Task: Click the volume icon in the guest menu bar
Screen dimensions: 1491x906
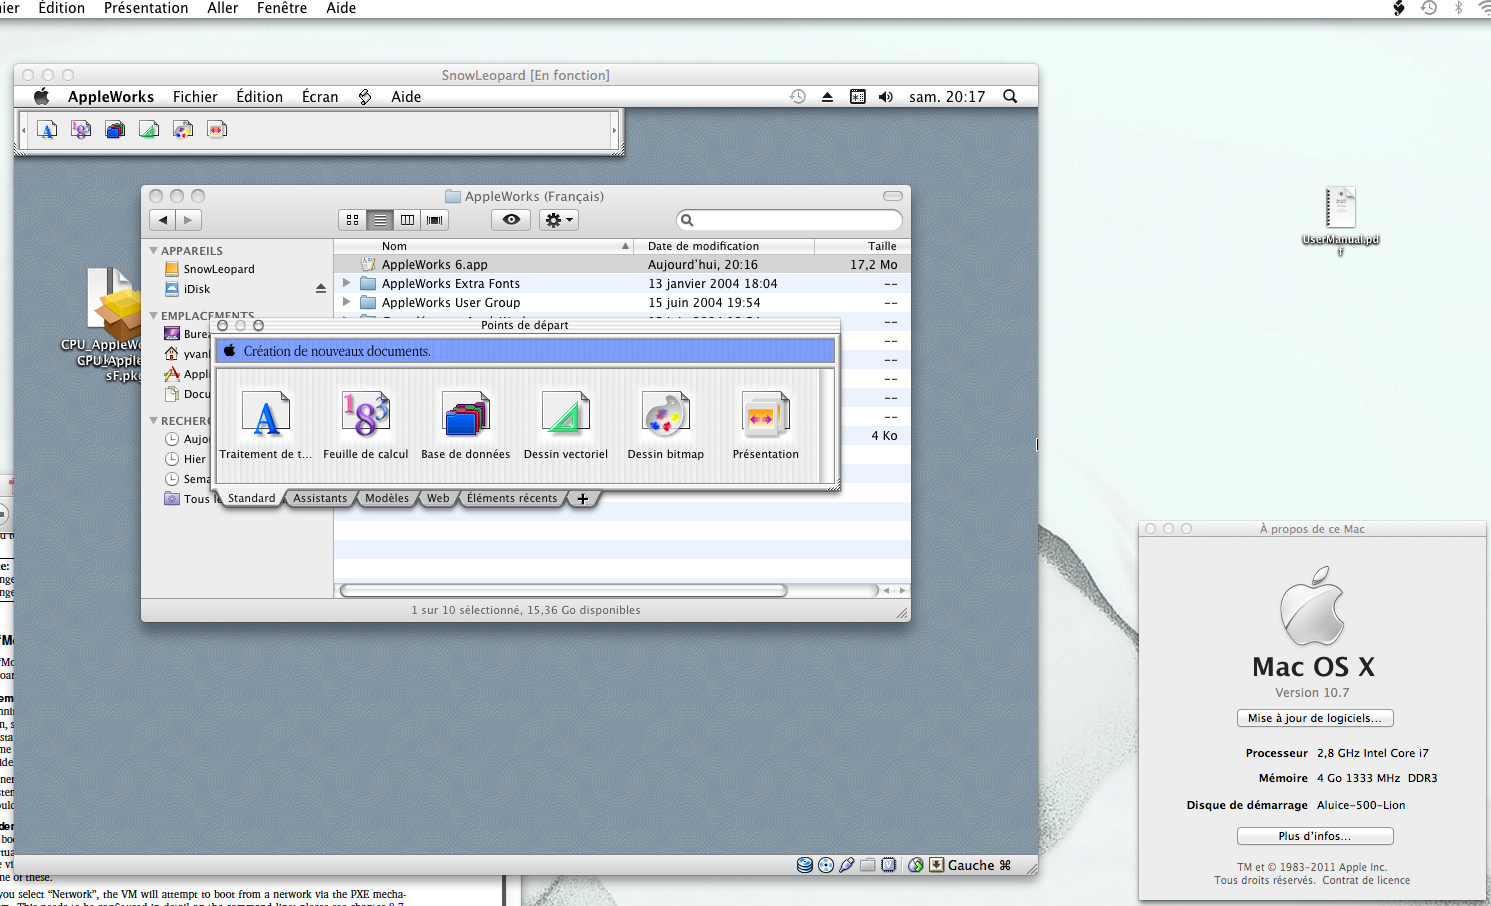Action: pos(886,97)
